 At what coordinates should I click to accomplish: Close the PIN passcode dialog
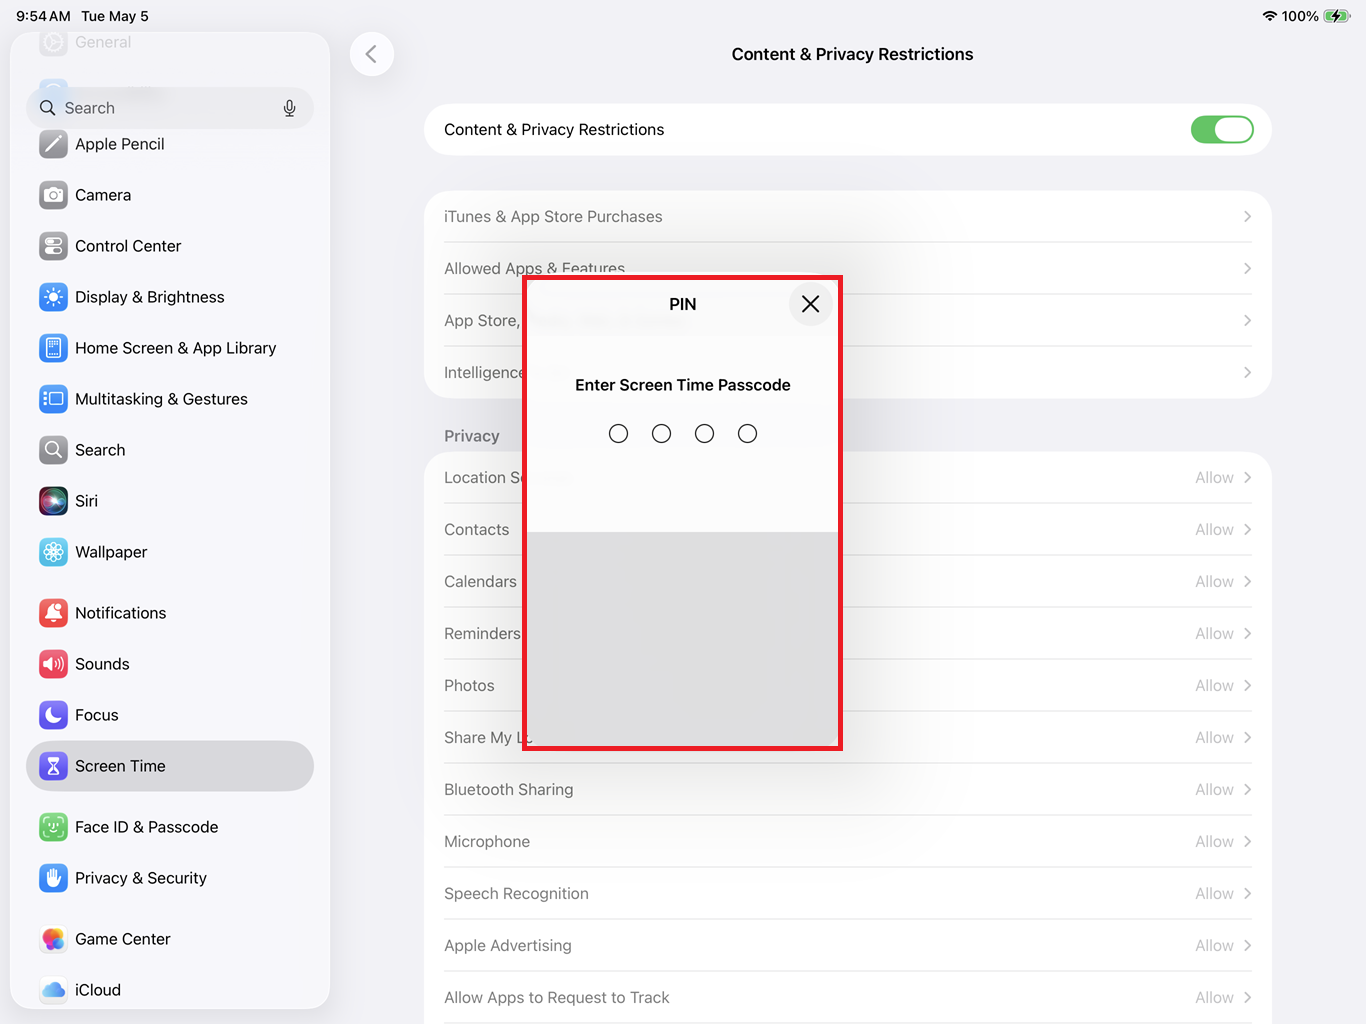point(810,304)
